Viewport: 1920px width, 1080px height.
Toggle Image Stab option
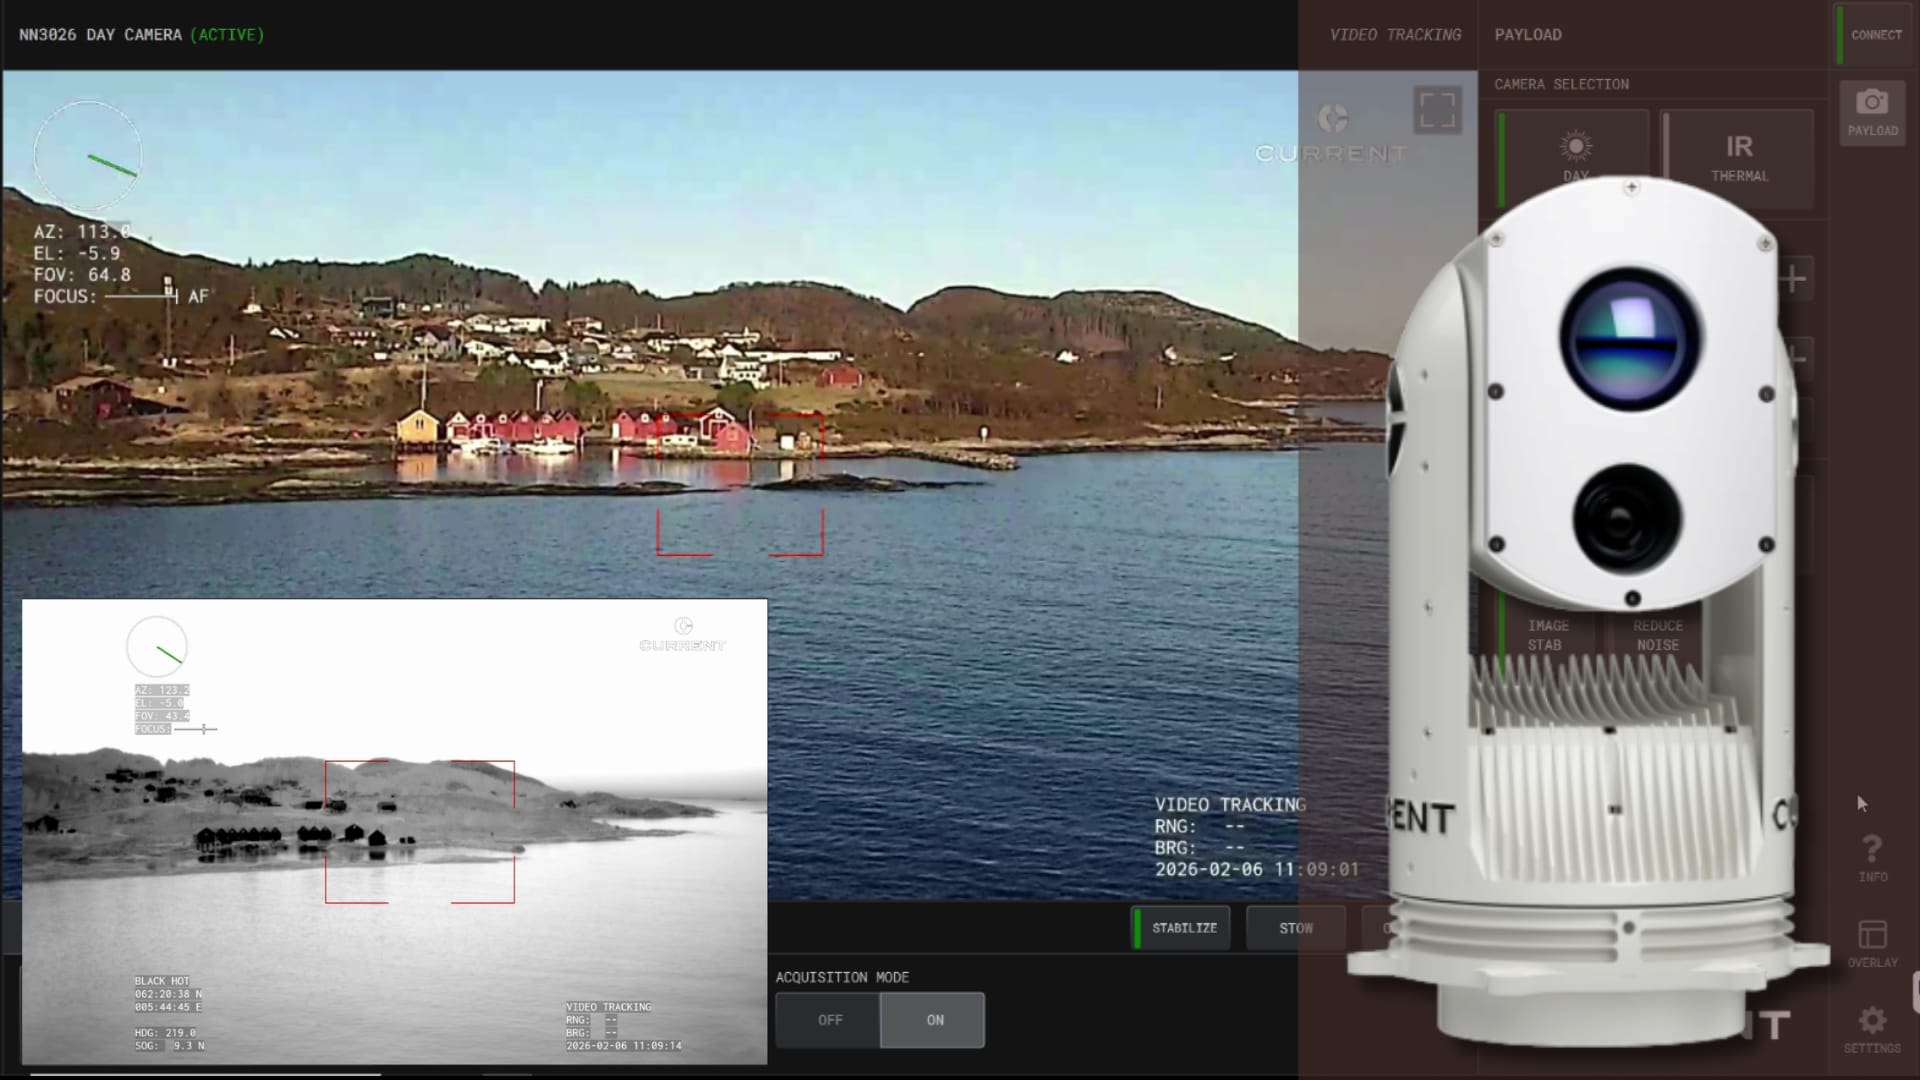(1547, 634)
